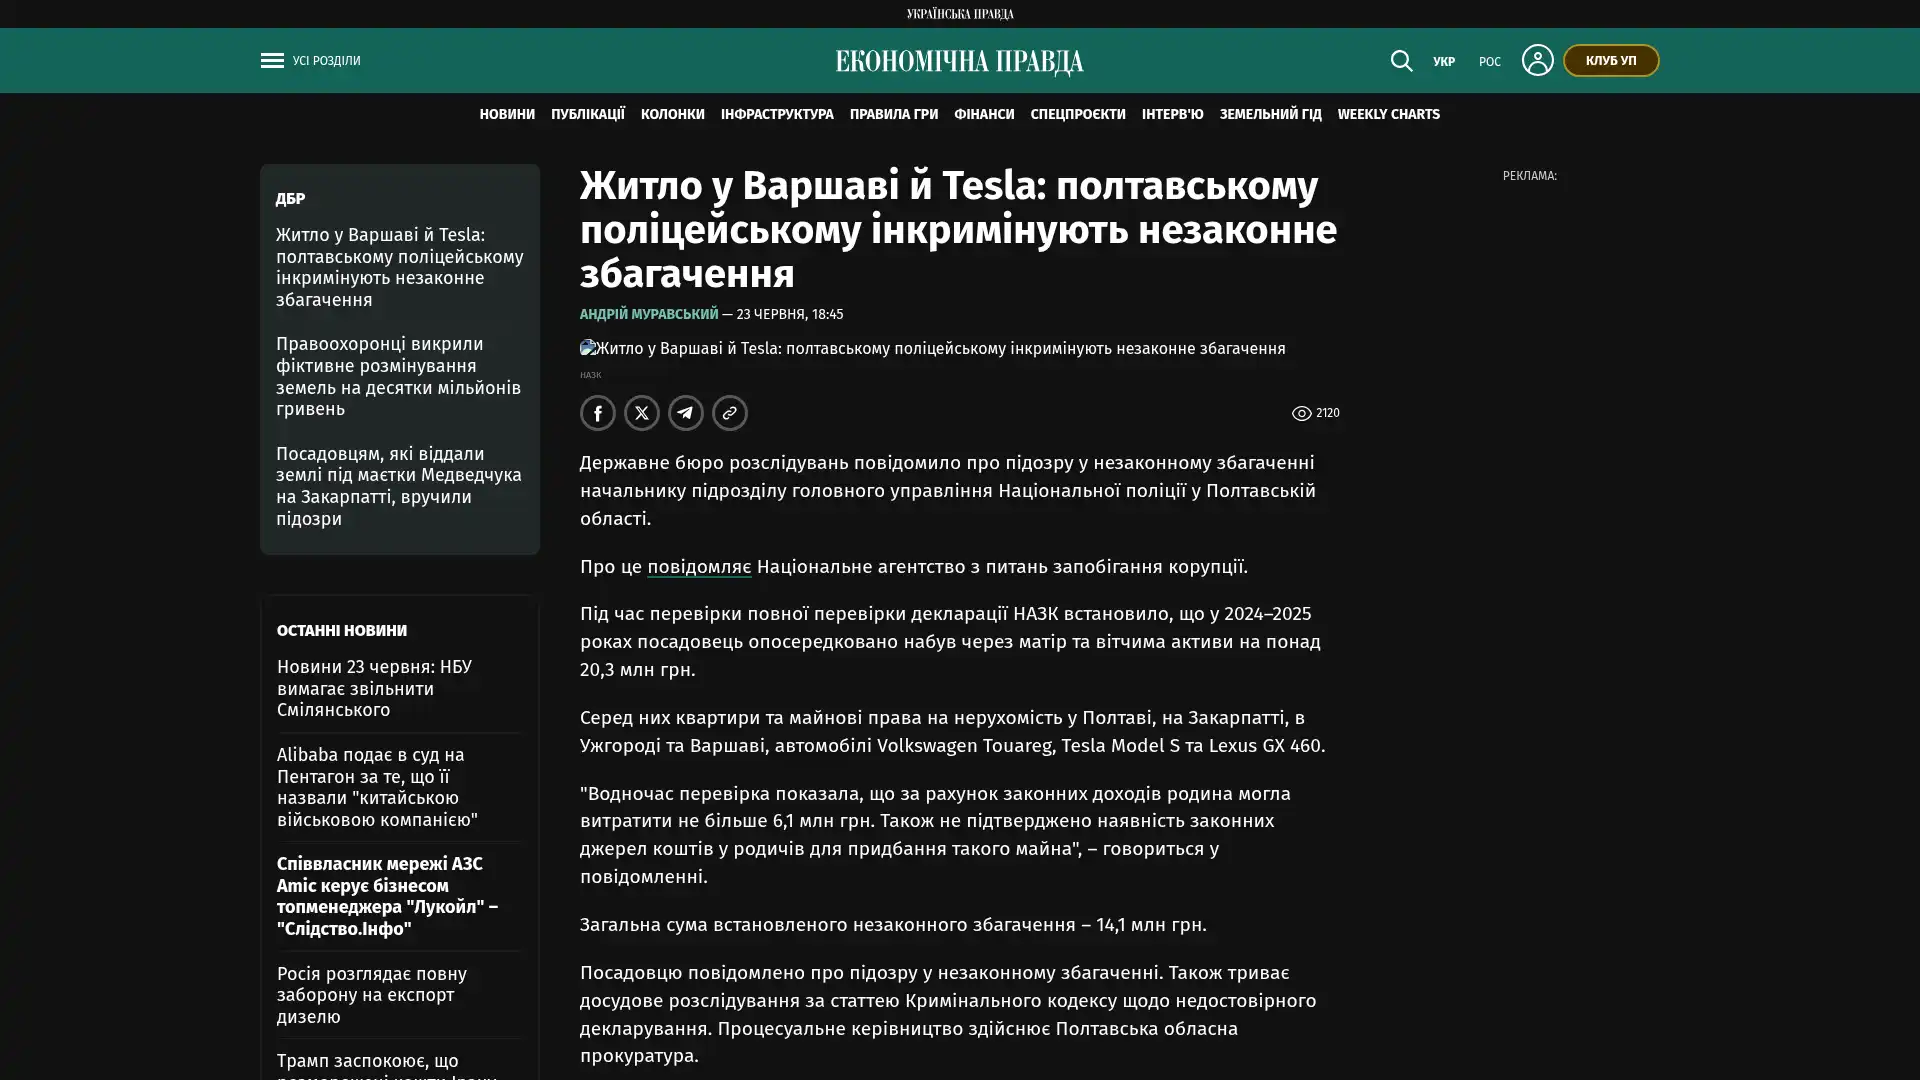The width and height of the screenshot is (1920, 1080).
Task: Open news about Russia diesel export ban
Action: click(372, 995)
